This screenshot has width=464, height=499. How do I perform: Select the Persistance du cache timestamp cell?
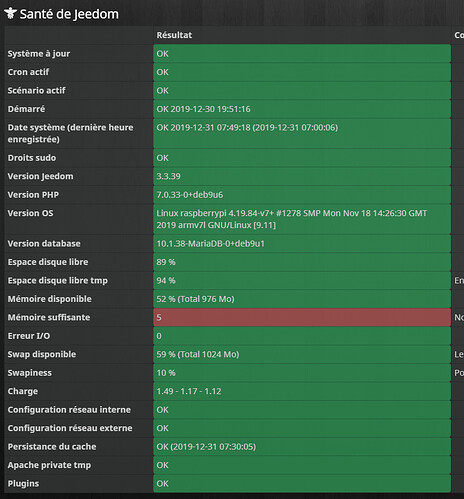click(302, 447)
